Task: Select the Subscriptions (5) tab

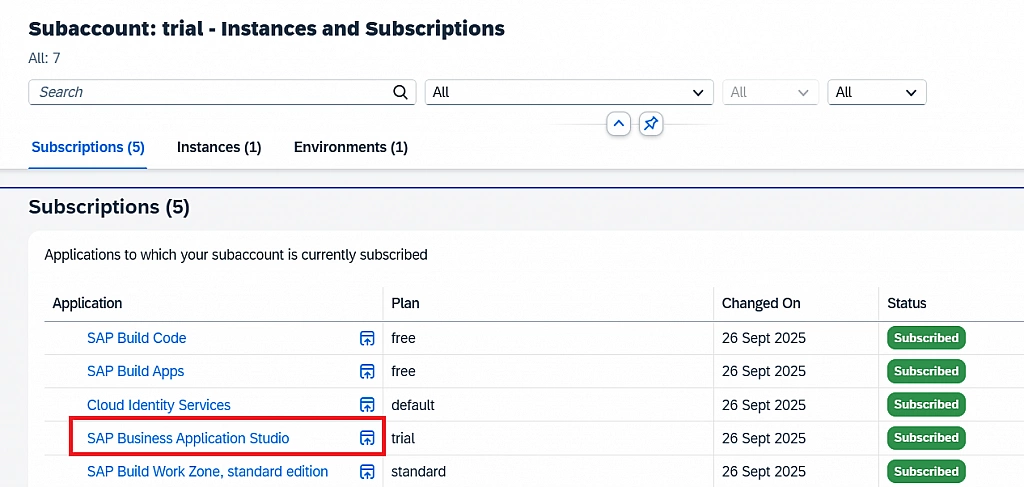Action: click(x=88, y=147)
